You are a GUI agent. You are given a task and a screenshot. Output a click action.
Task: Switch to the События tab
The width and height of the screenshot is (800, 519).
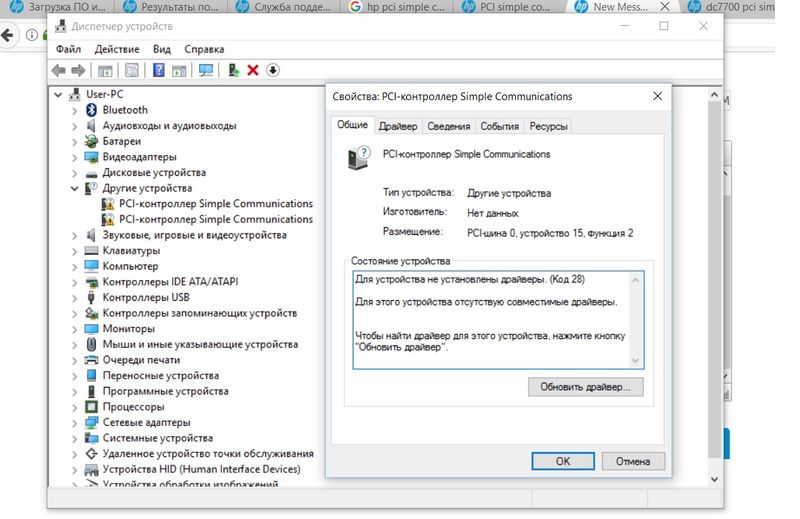point(499,126)
